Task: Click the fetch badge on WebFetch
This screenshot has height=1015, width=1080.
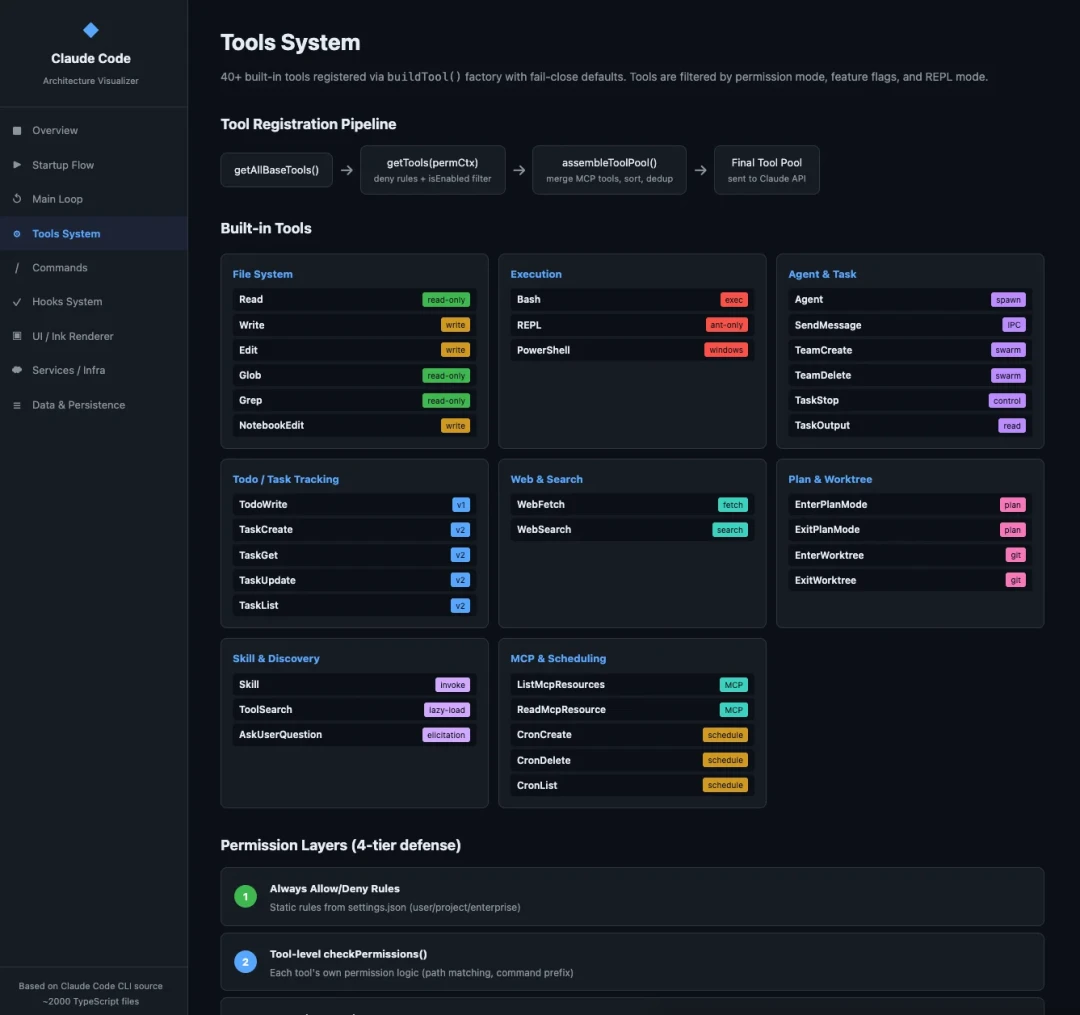Action: click(x=732, y=505)
